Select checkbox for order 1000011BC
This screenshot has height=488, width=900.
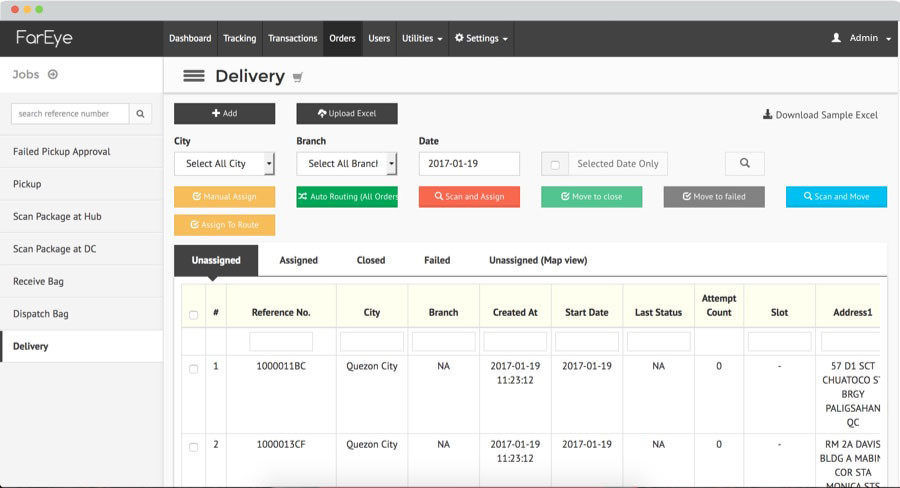point(194,369)
